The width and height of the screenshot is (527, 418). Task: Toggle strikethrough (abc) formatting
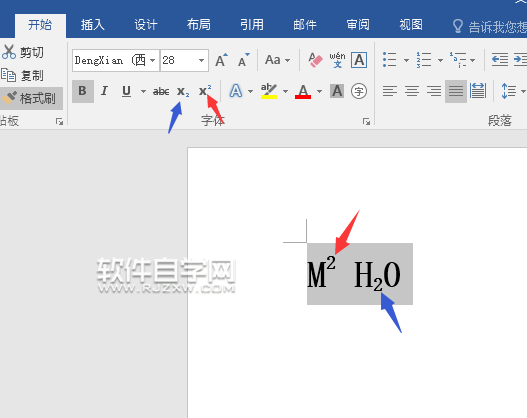161,91
